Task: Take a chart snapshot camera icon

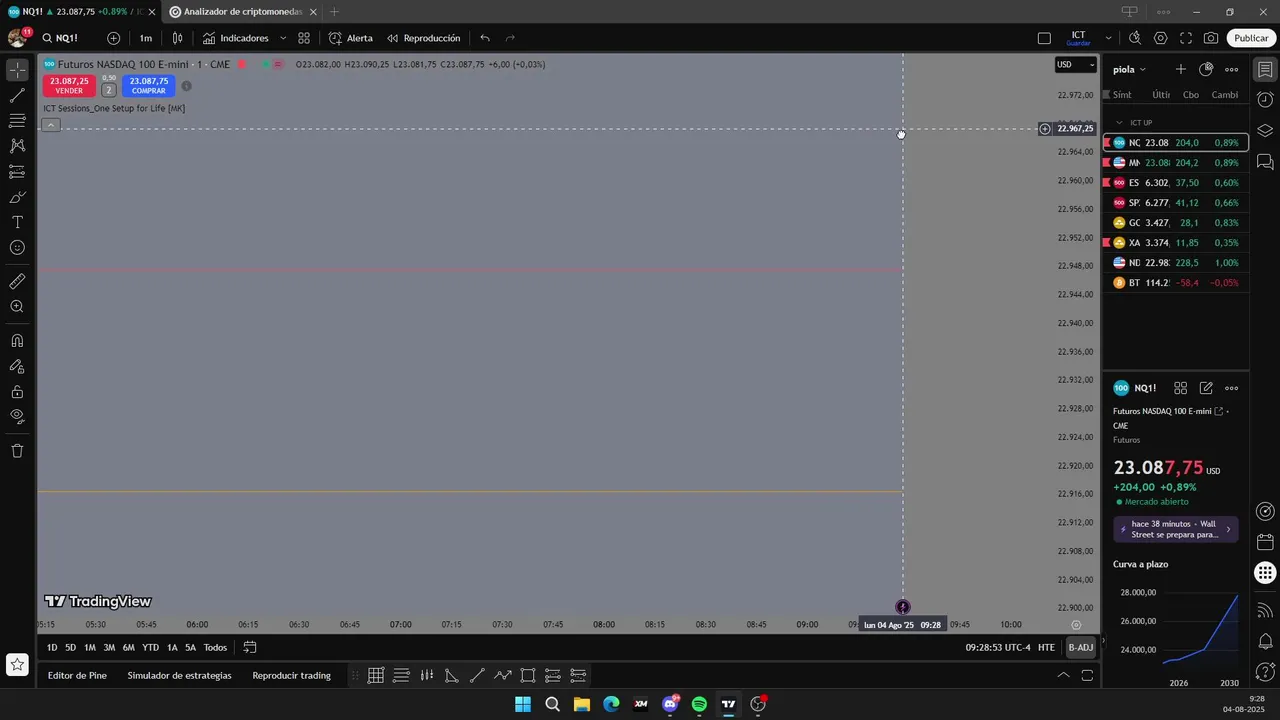Action: (1211, 38)
